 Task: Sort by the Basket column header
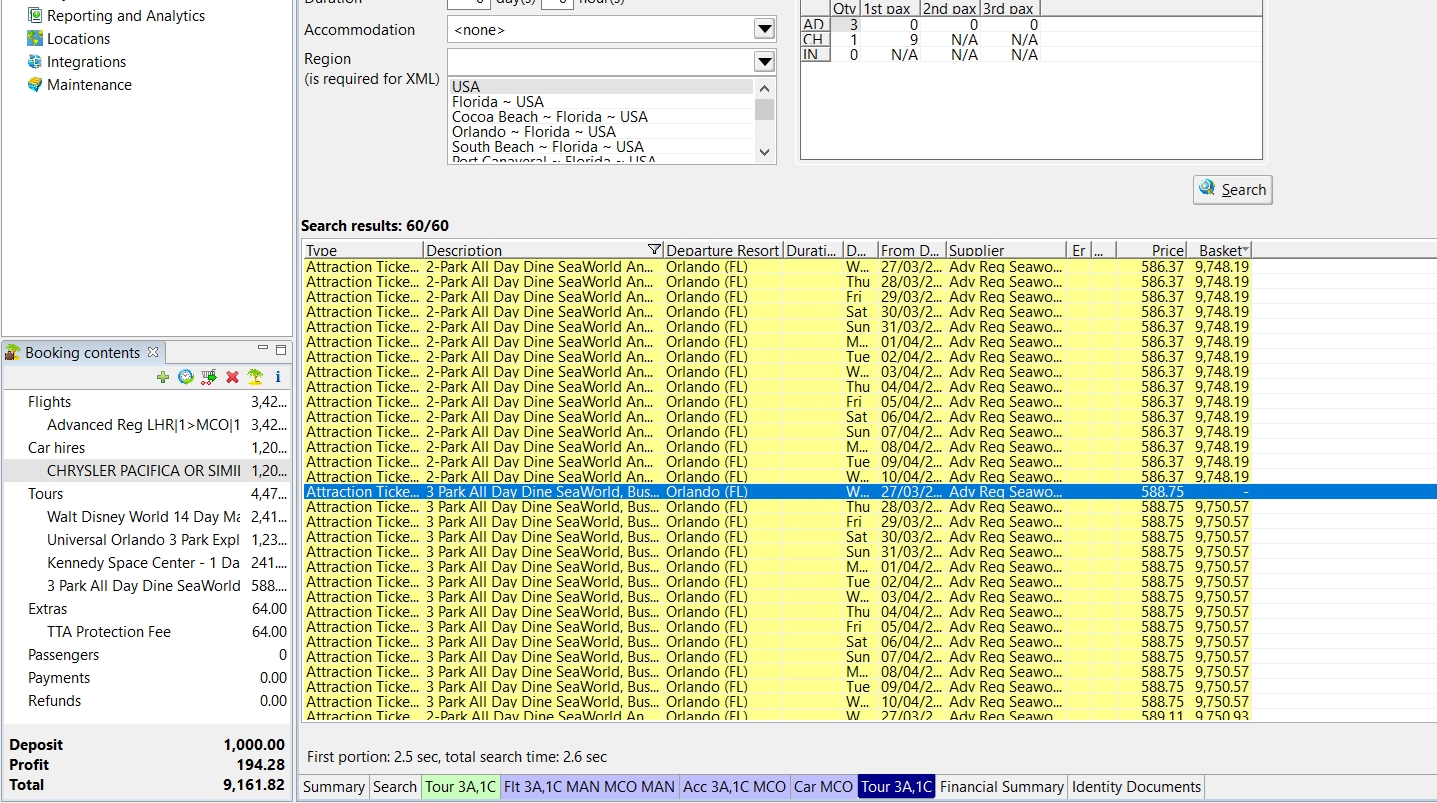[1220, 250]
